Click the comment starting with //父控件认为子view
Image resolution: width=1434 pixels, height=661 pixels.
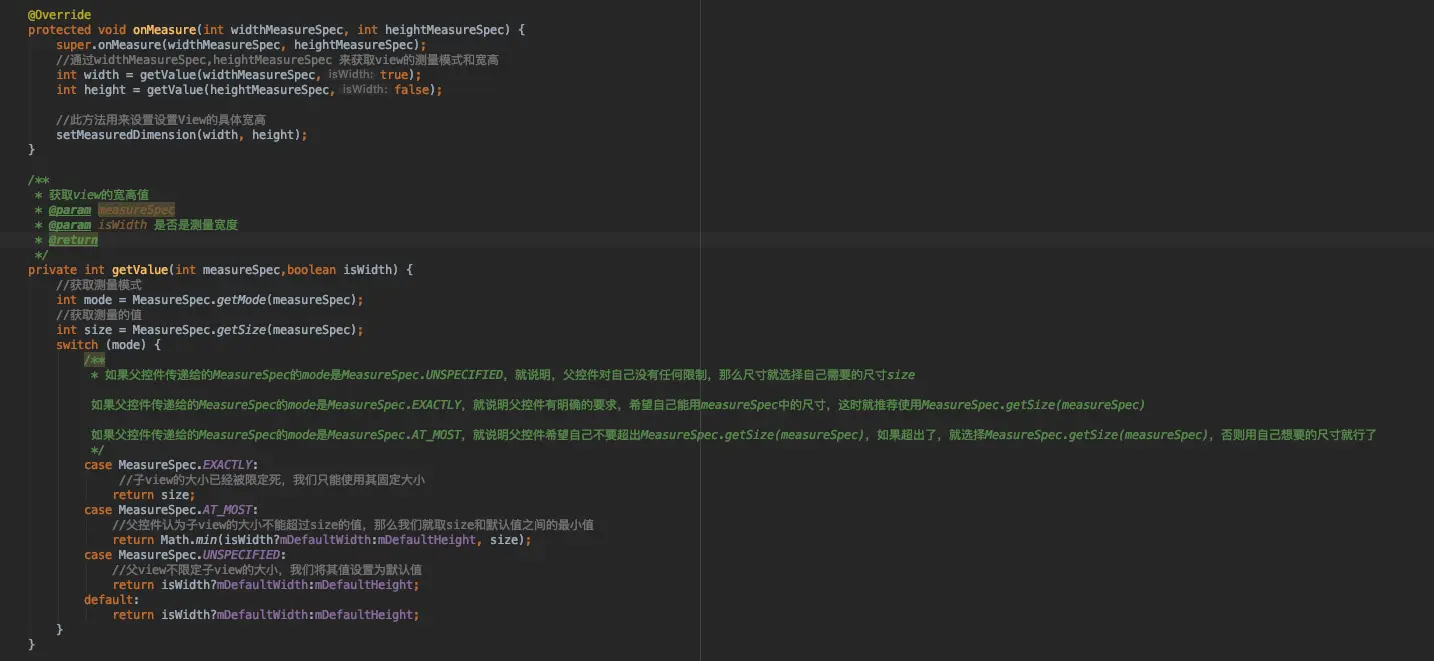354,525
